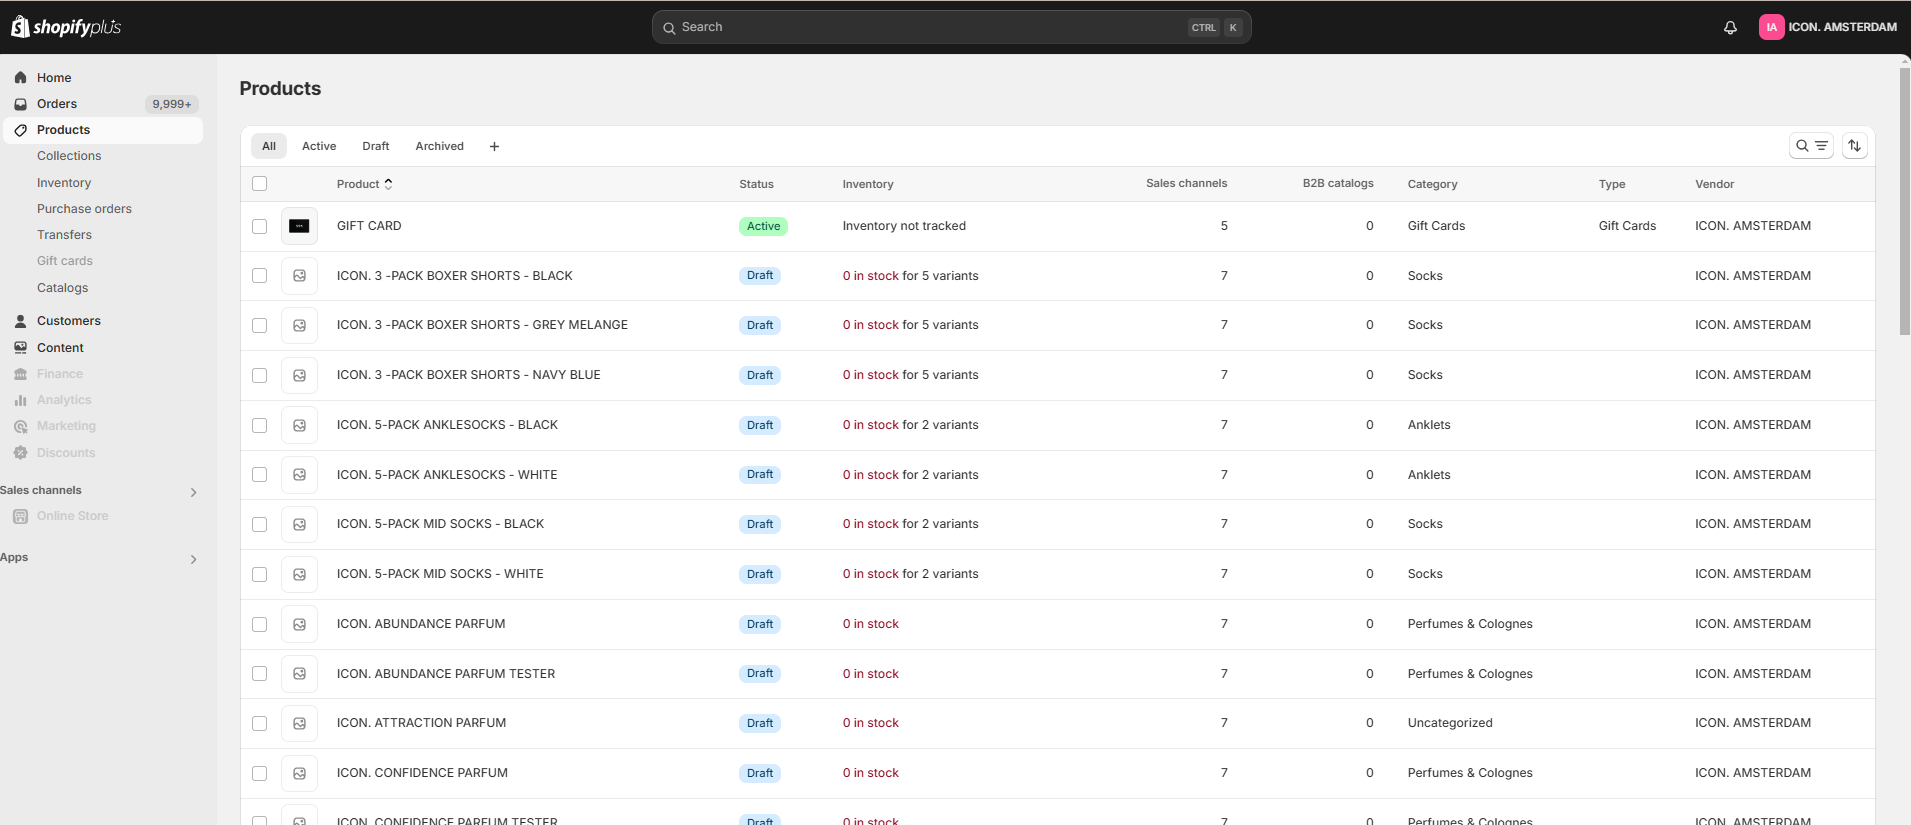The height and width of the screenshot is (825, 1911).
Task: Click image placeholder for MID SOCKS - WHITE
Action: coord(299,574)
